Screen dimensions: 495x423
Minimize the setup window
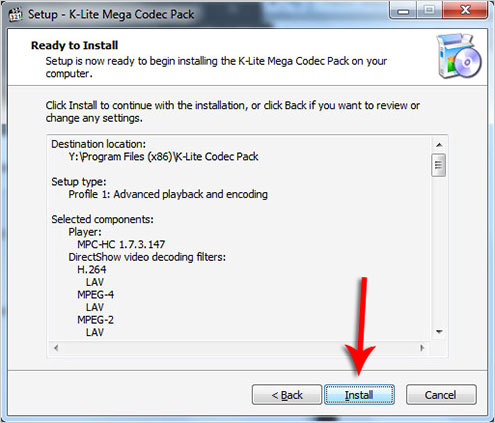pyautogui.click(x=403, y=12)
